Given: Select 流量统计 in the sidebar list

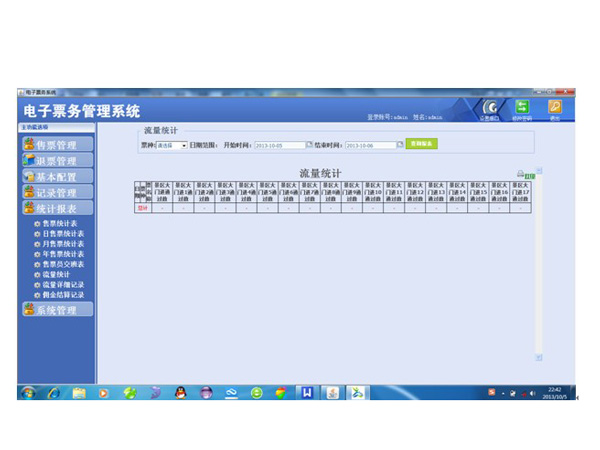Looking at the screenshot, I should (x=56, y=274).
